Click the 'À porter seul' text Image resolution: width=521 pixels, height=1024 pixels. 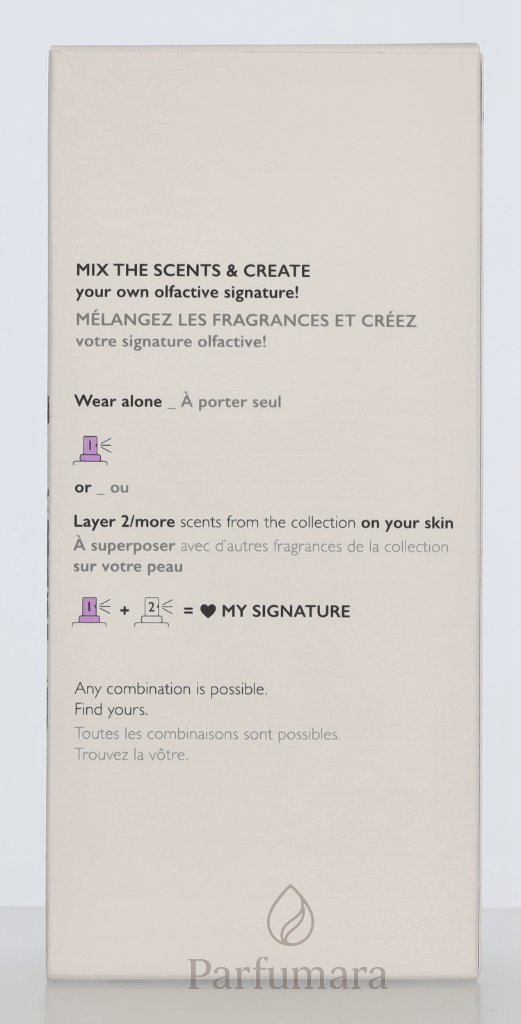coord(231,401)
